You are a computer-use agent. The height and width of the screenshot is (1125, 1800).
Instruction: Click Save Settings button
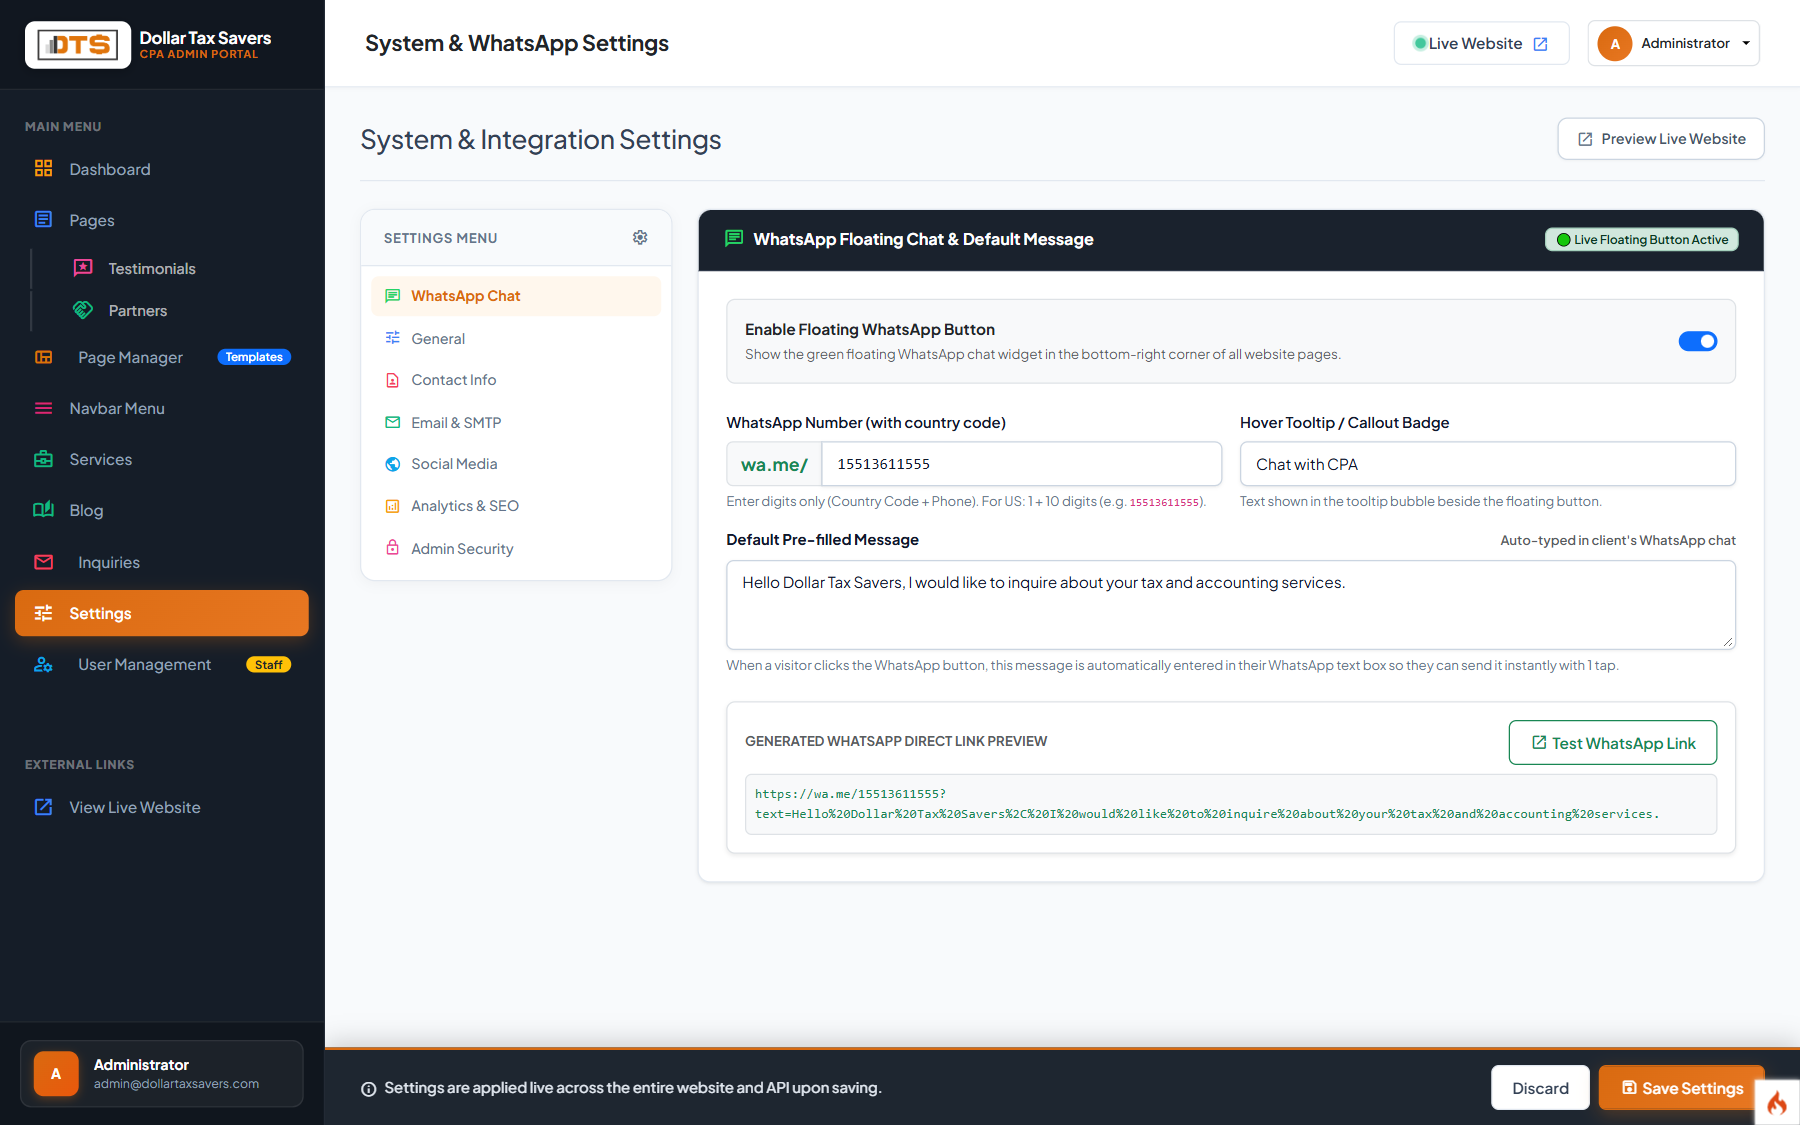pyautogui.click(x=1681, y=1088)
